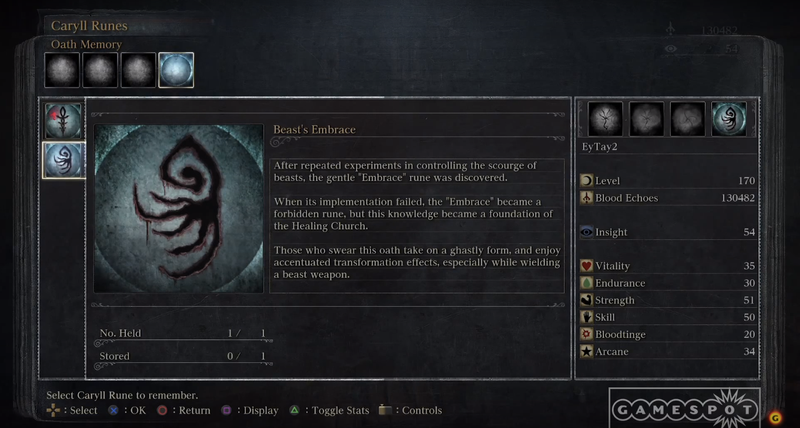Select the Beast's Embrace rune in the list

(63, 160)
